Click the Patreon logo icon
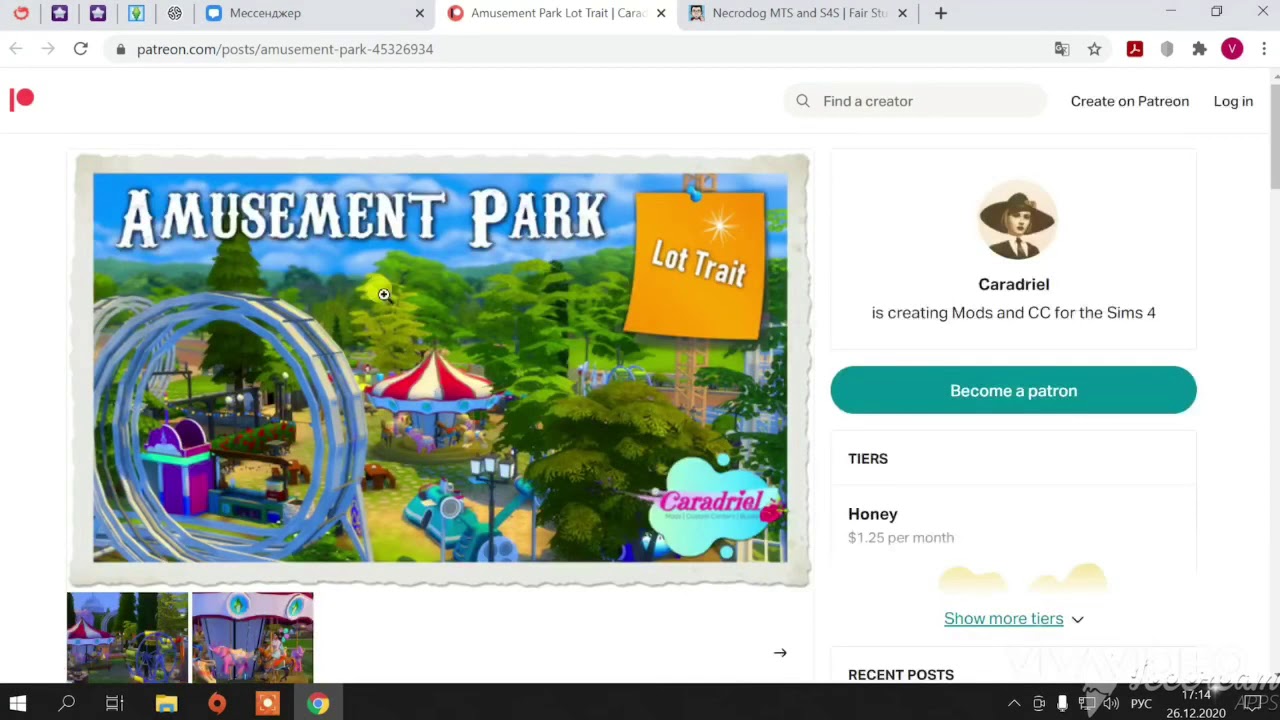Viewport: 1280px width, 720px height. coord(22,99)
